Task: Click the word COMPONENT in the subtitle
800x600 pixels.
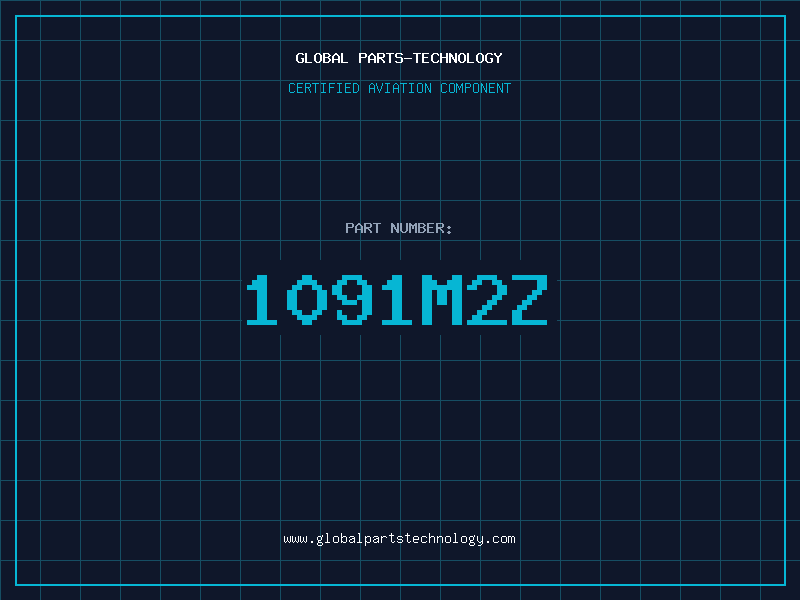Action: [476, 88]
